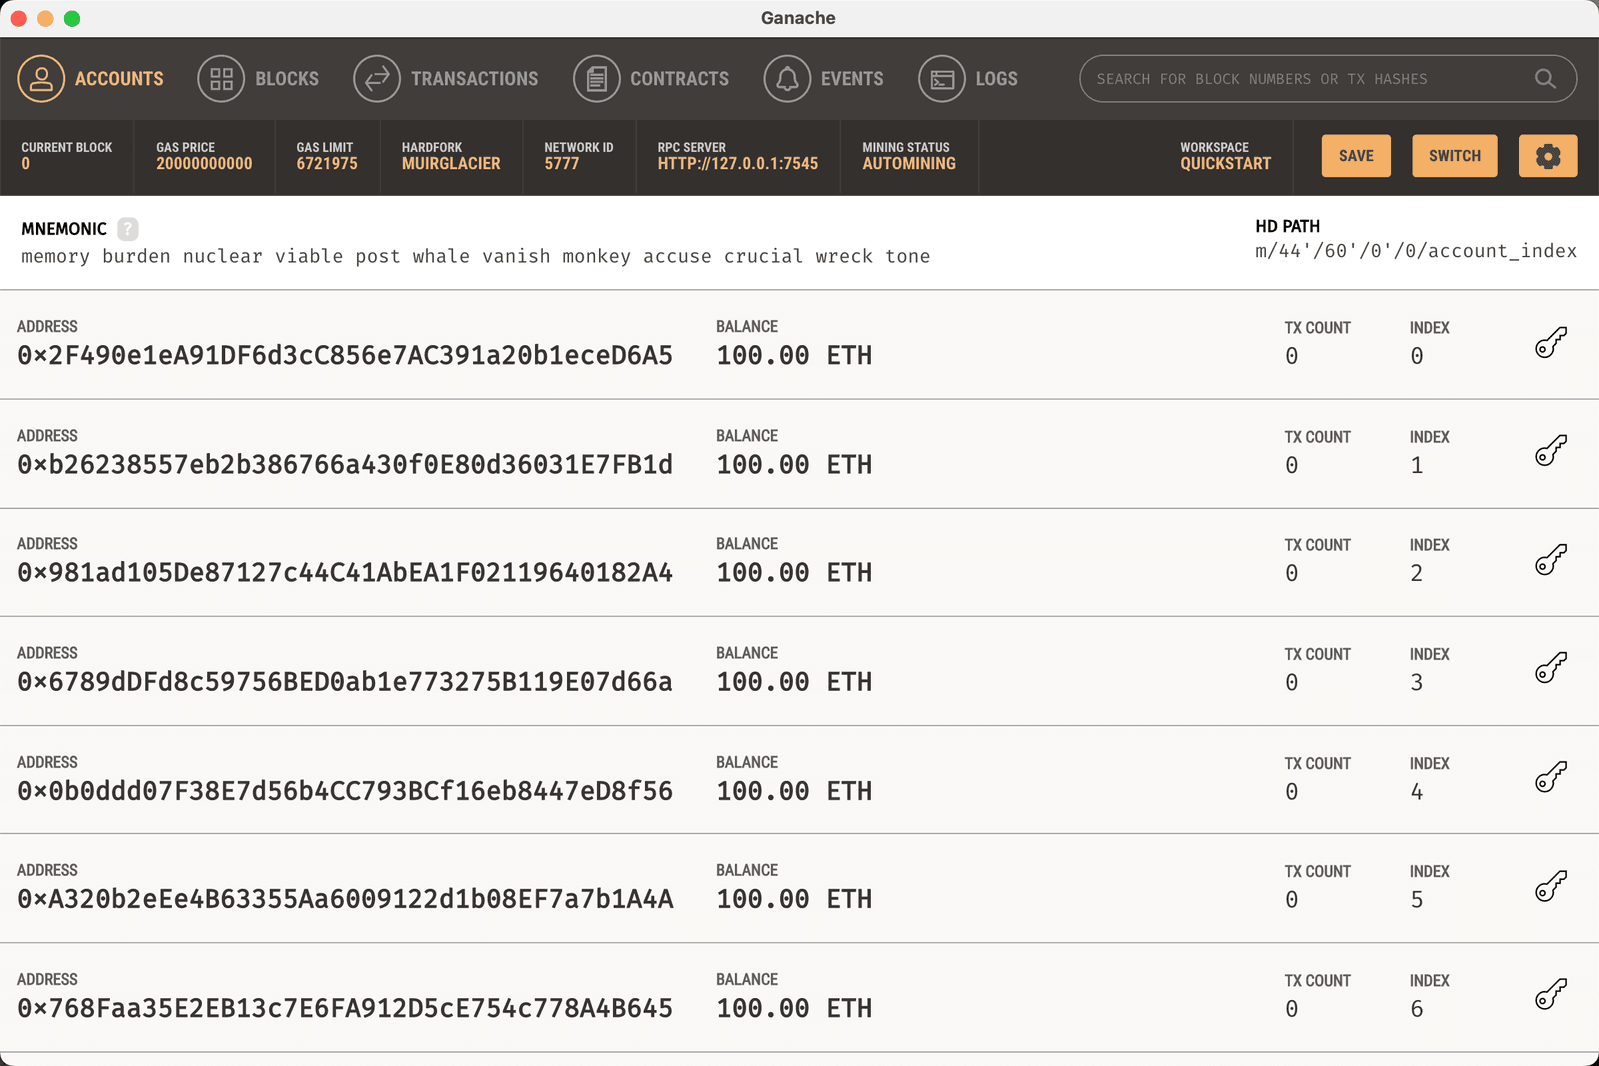
Task: Switch to the EVENTS label tab
Action: [x=852, y=79]
